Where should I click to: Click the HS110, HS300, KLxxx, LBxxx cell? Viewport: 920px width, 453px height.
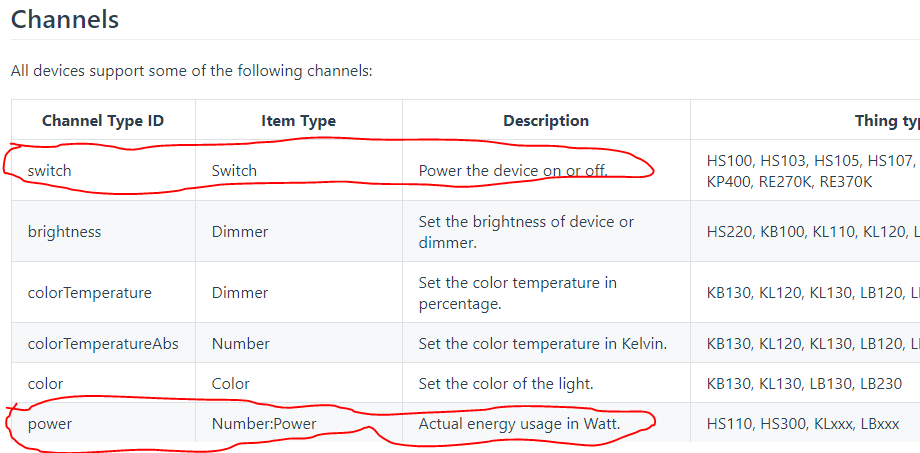(803, 424)
